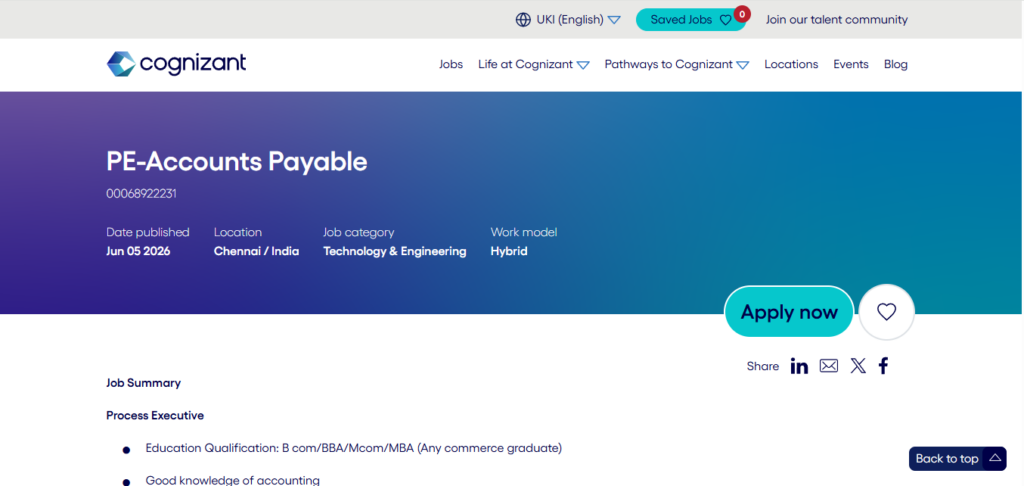Click the Share label
This screenshot has height=486, width=1024.
(x=763, y=366)
